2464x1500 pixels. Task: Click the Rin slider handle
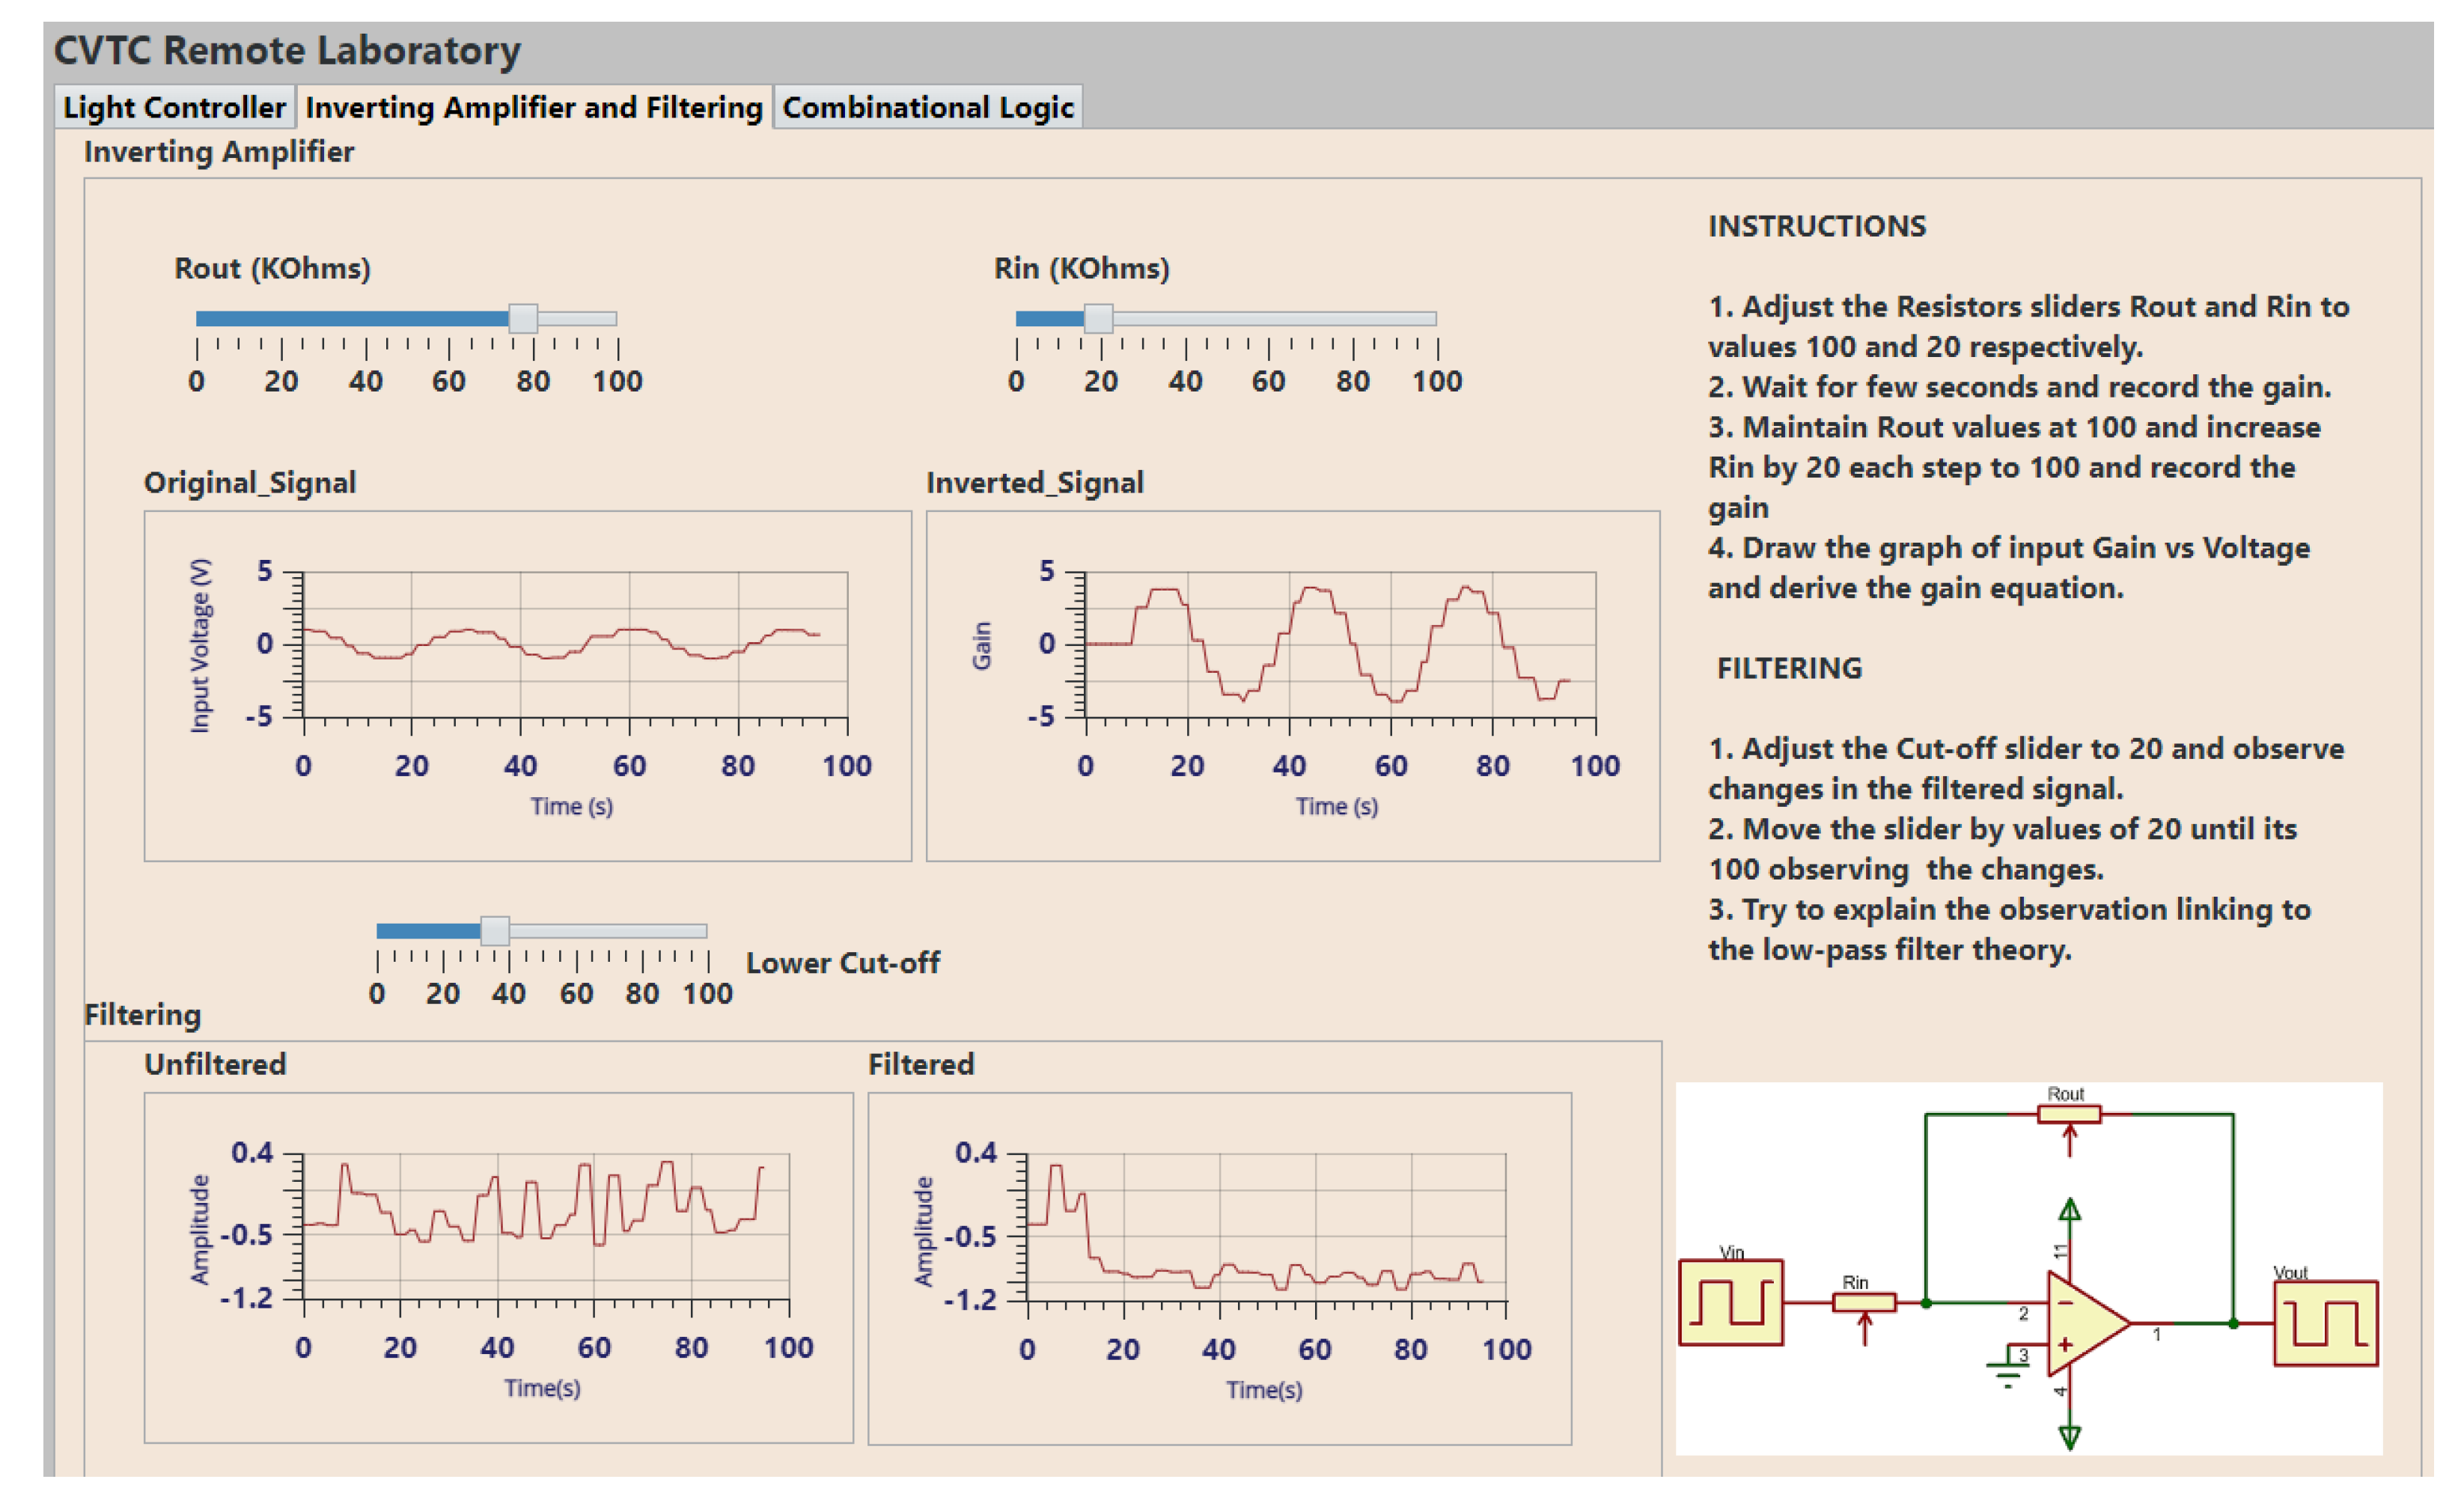[x=1098, y=319]
